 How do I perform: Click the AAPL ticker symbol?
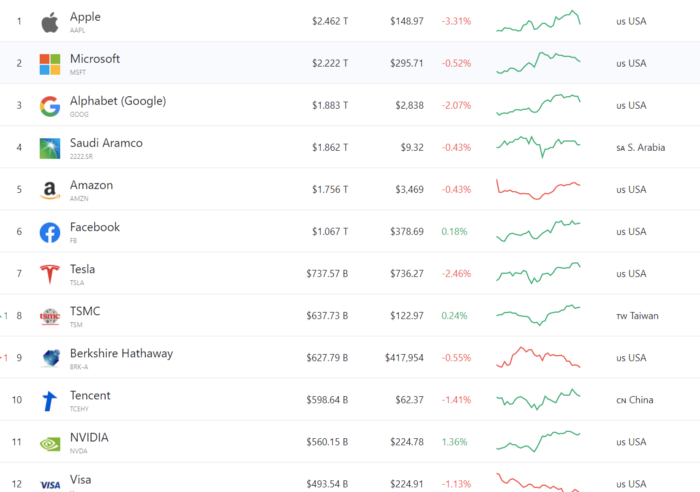tap(77, 30)
